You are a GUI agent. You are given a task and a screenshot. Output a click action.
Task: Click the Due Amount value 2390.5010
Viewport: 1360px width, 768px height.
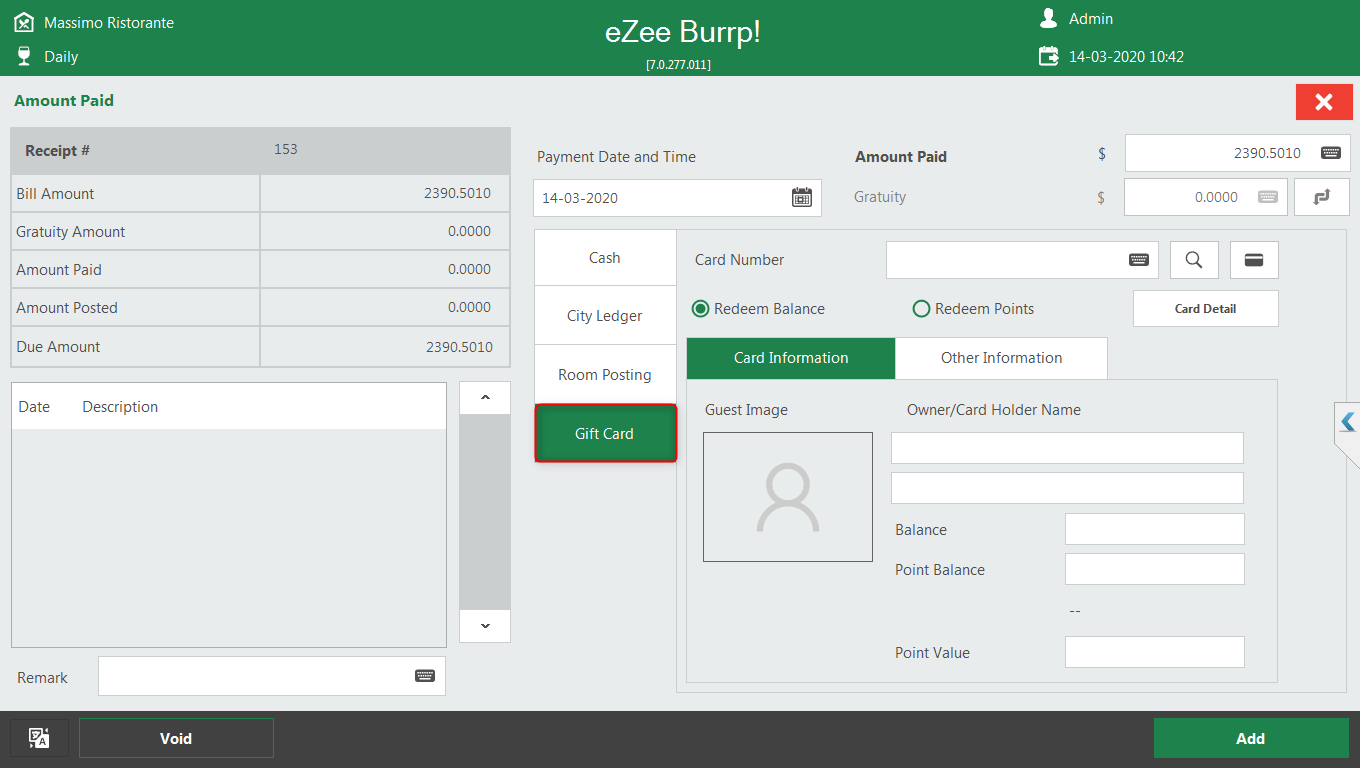(459, 347)
